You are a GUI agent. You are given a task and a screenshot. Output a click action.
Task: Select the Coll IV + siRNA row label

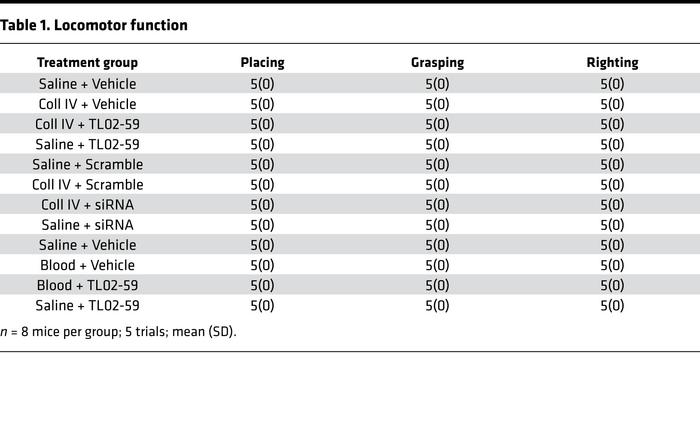pos(87,205)
